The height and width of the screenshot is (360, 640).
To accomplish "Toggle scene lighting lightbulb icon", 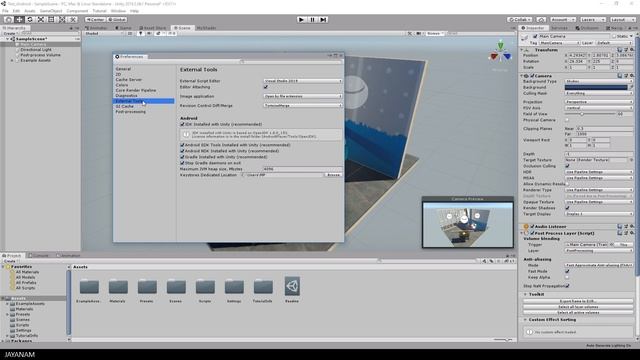I will (x=141, y=33).
